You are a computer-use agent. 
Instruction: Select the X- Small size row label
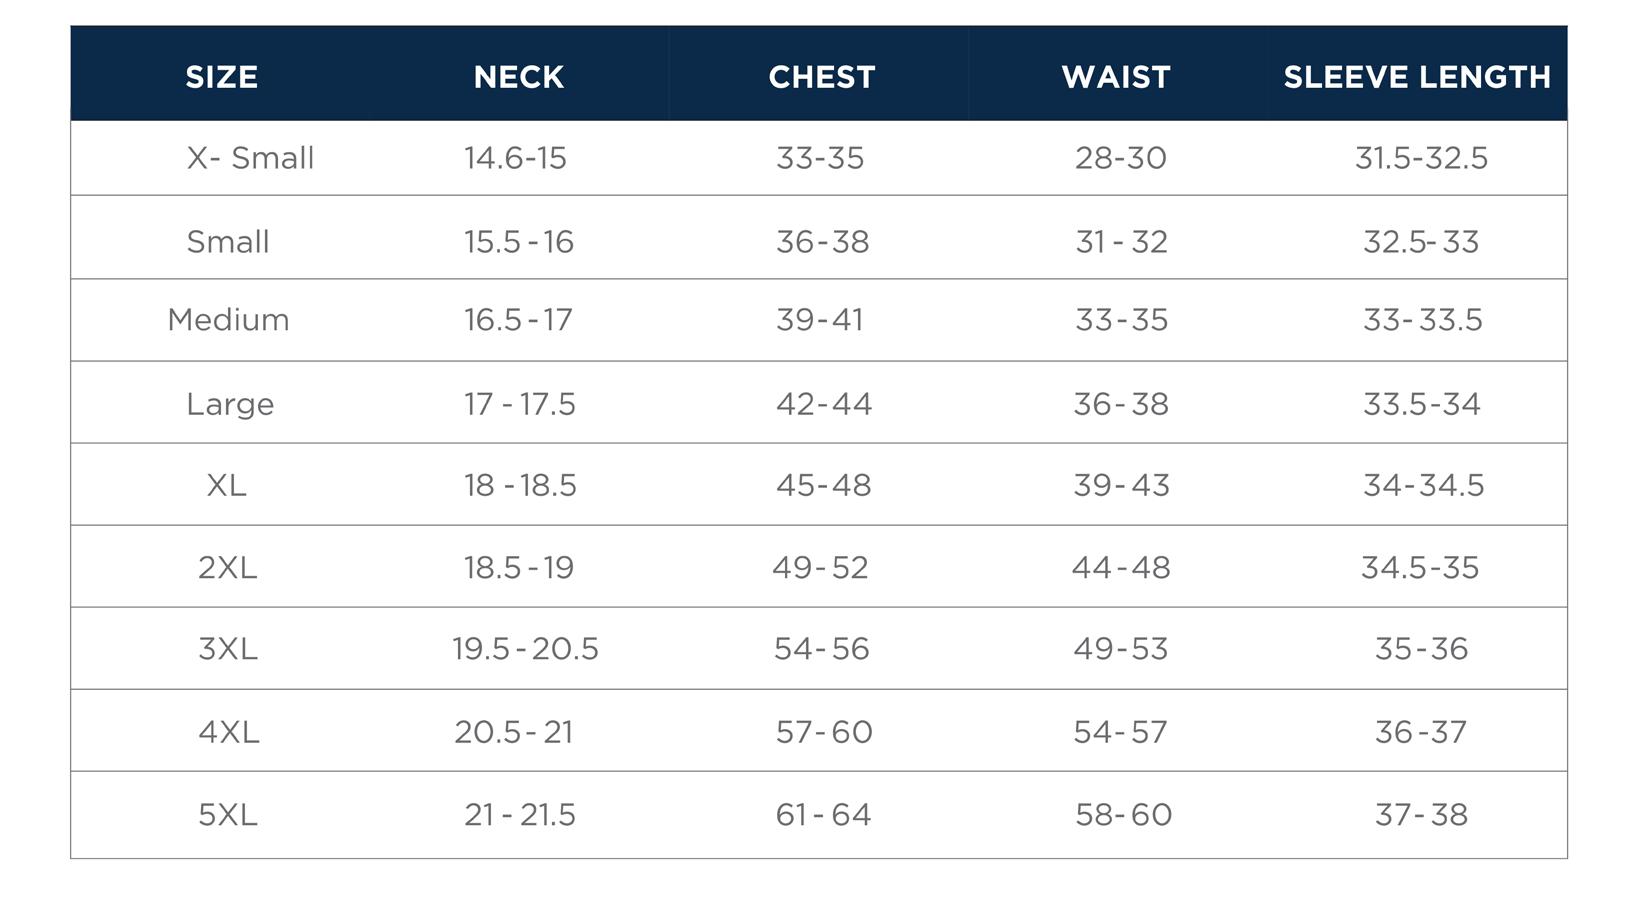pyautogui.click(x=250, y=158)
